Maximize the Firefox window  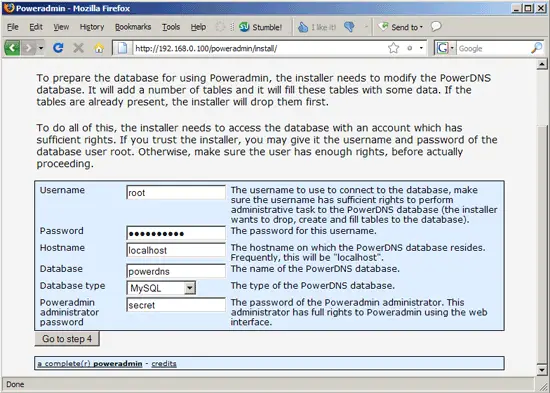pos(528,8)
